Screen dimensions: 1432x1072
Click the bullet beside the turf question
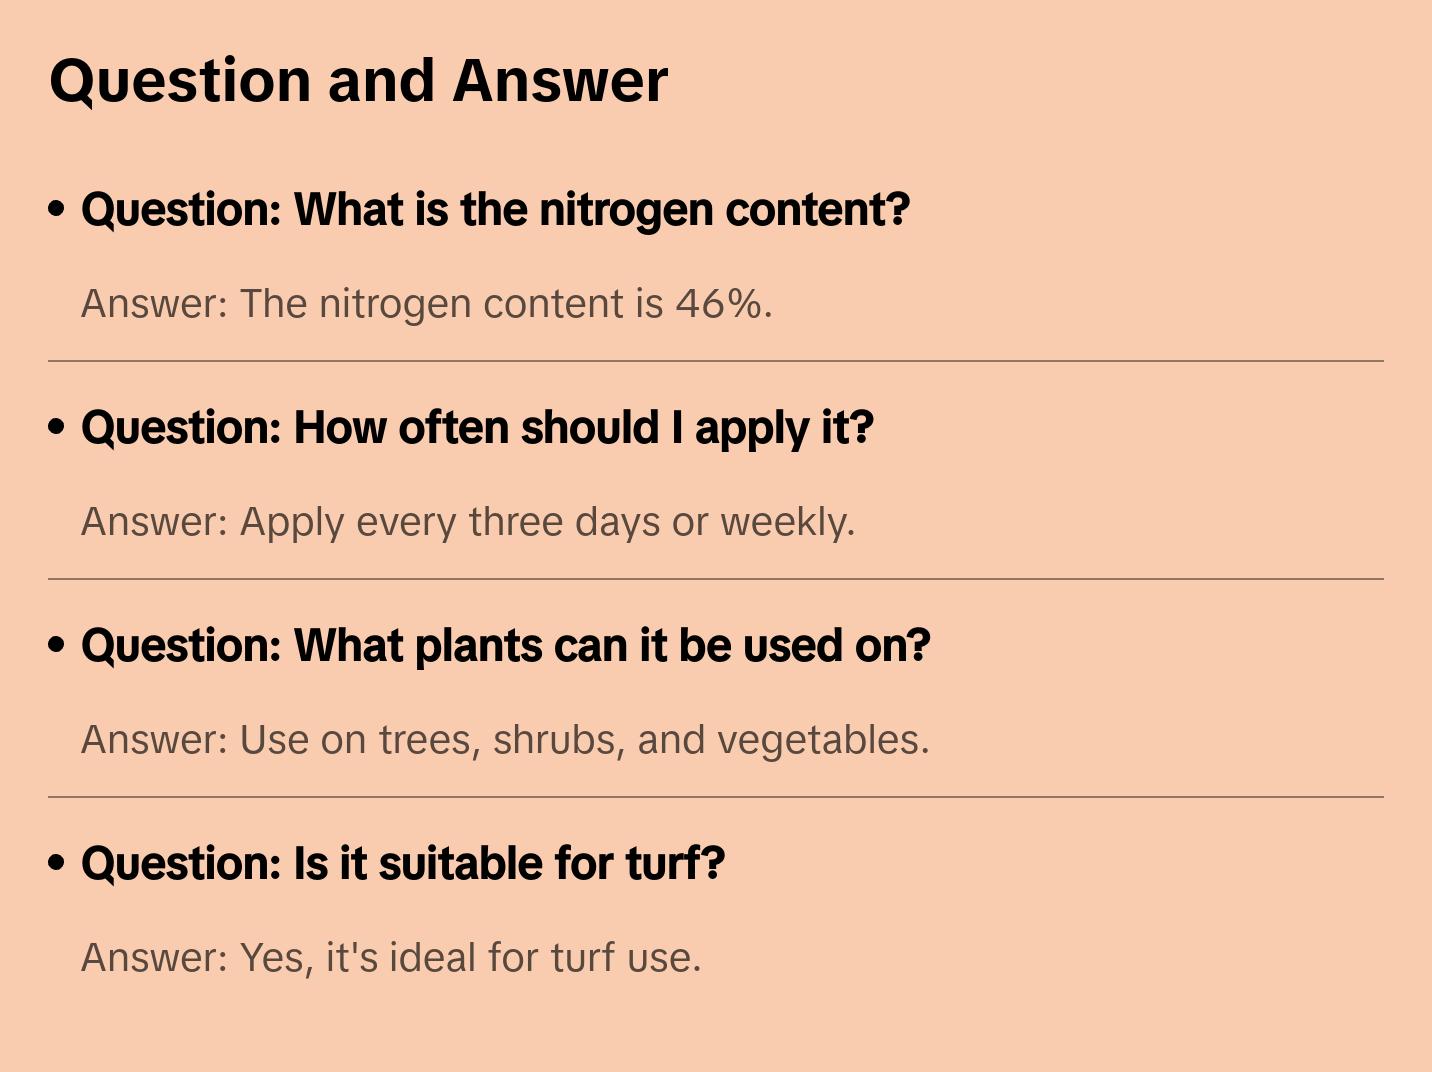[57, 863]
